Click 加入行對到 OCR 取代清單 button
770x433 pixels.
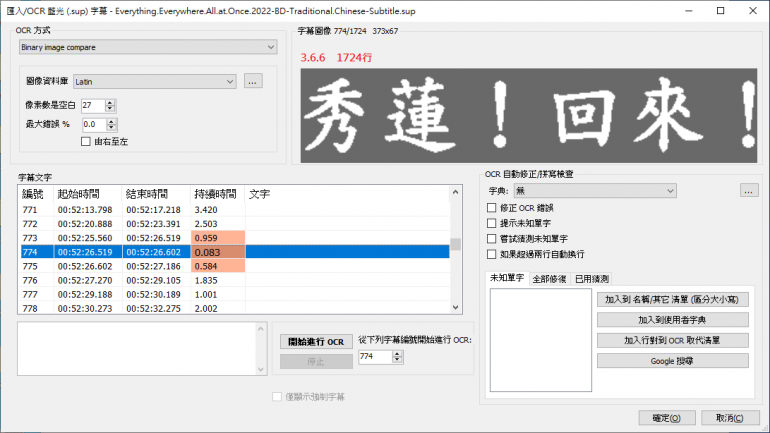tap(673, 340)
